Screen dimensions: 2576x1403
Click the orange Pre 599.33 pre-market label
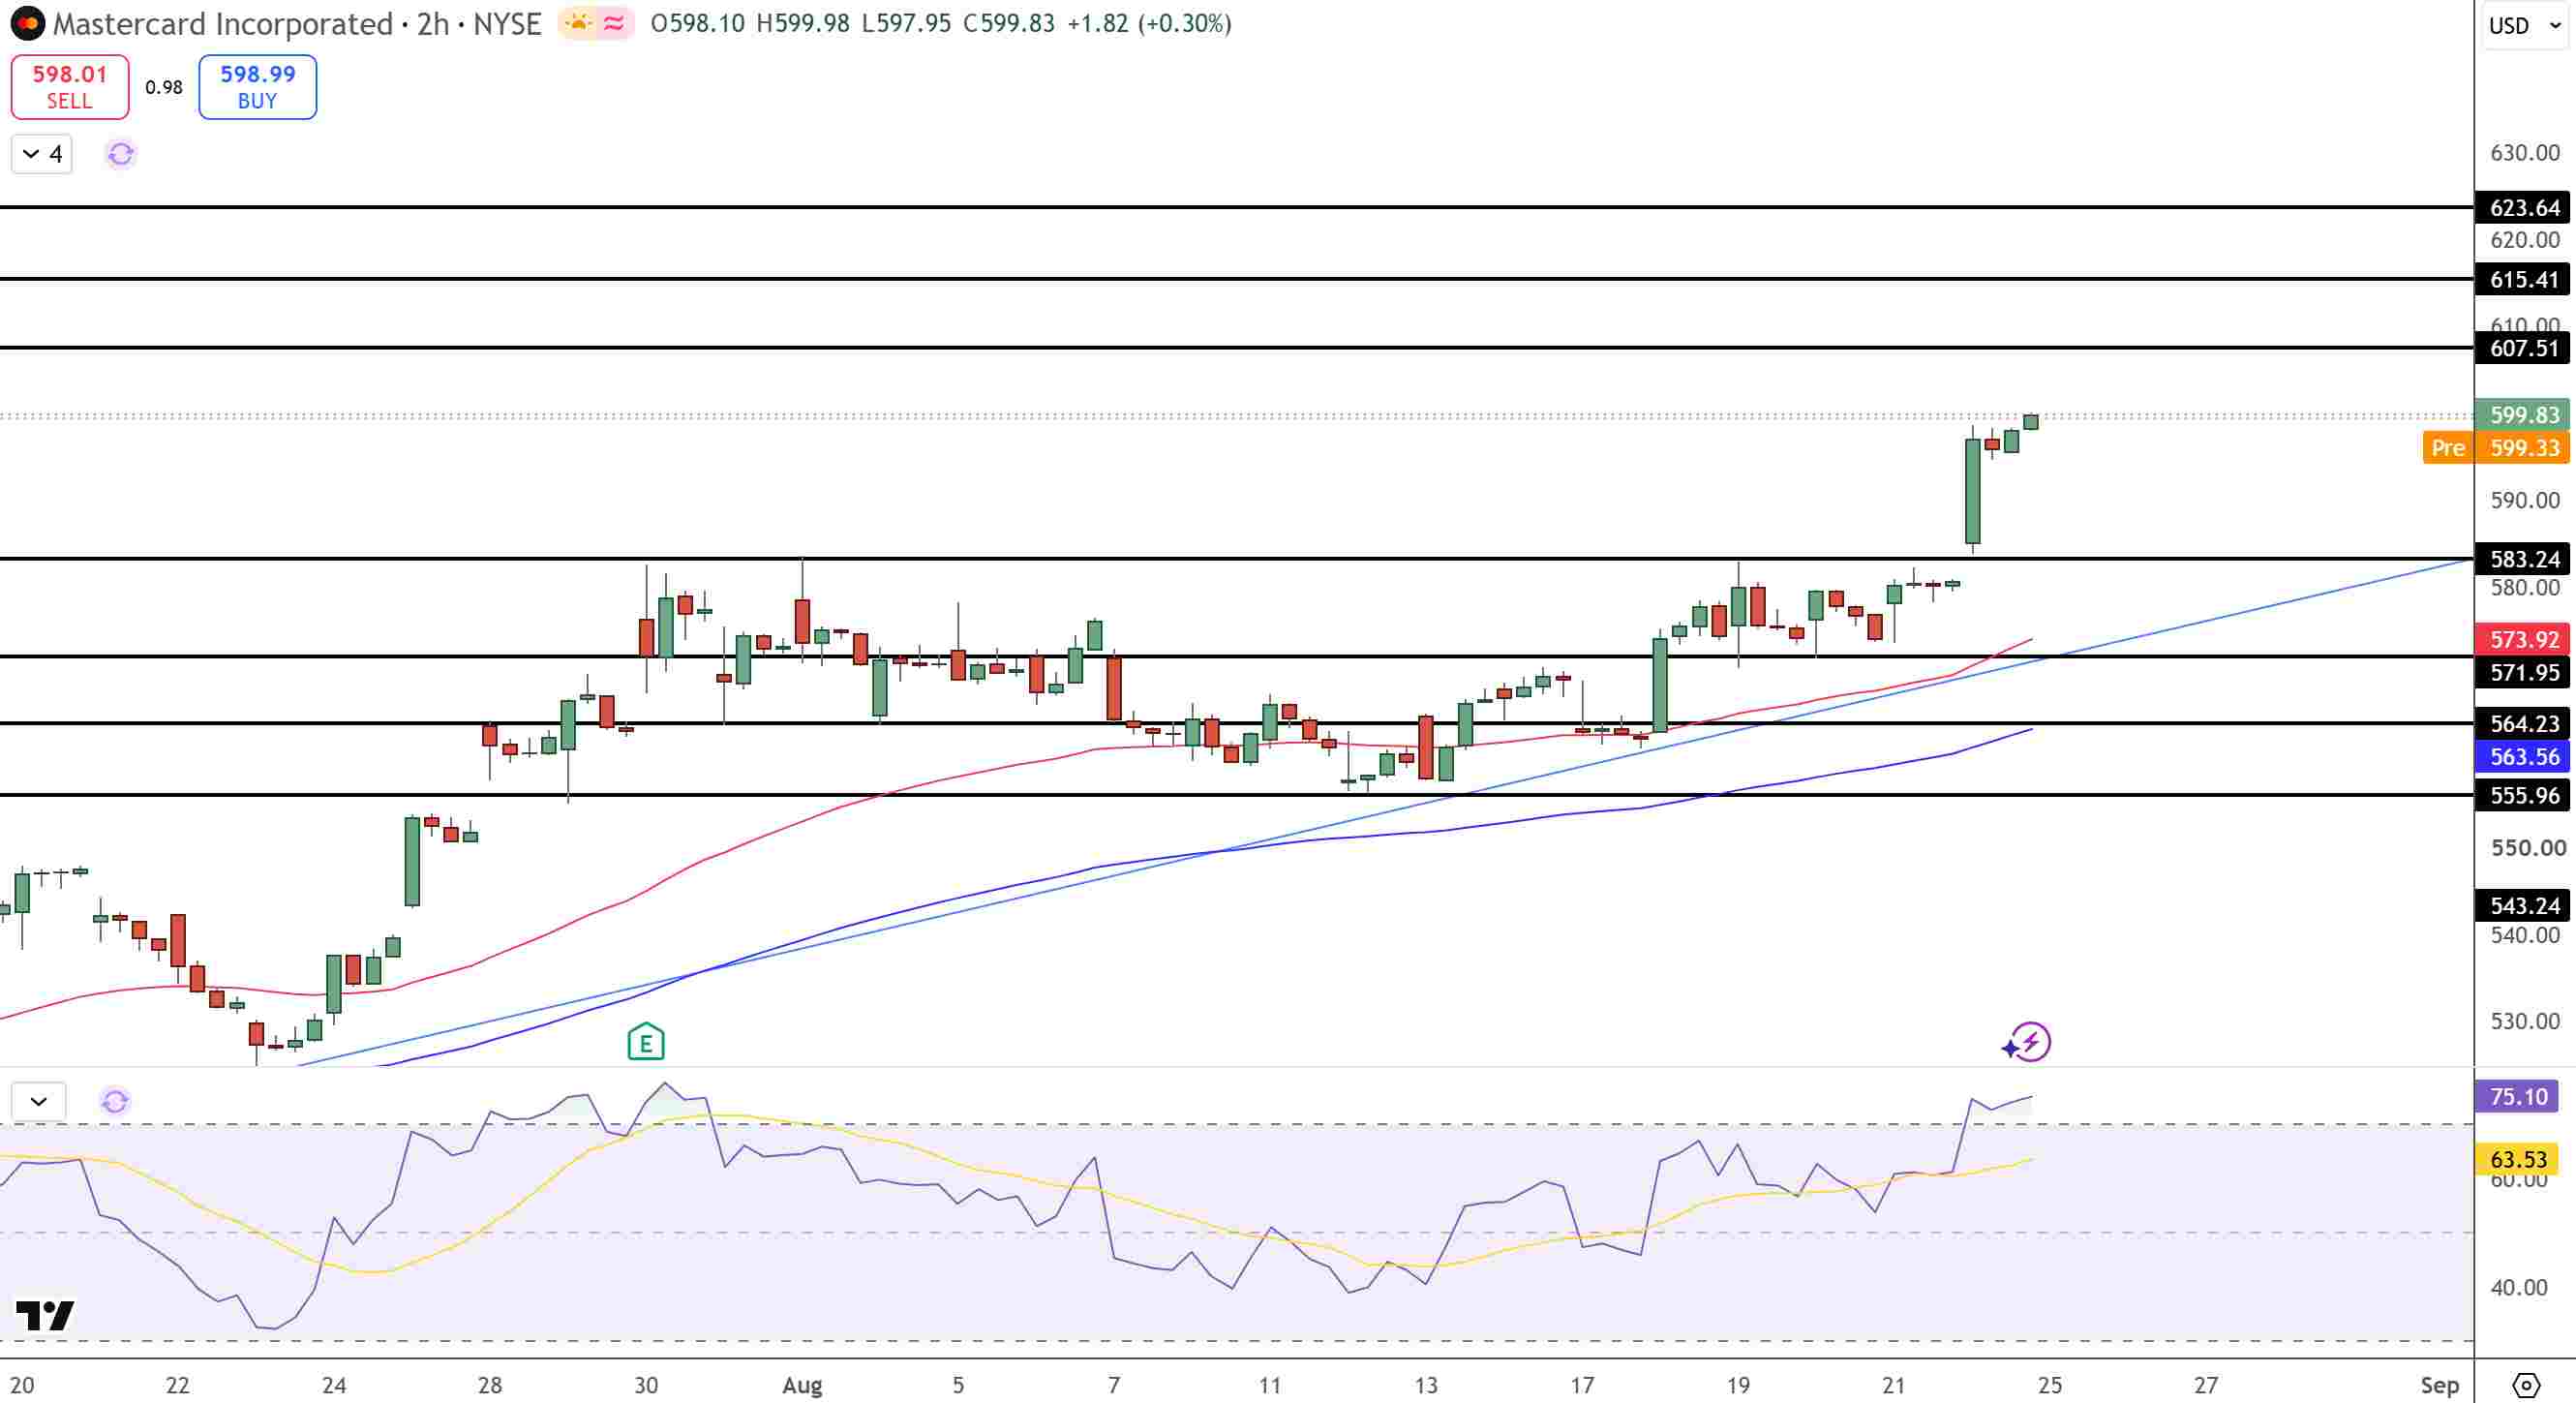pos(2495,447)
